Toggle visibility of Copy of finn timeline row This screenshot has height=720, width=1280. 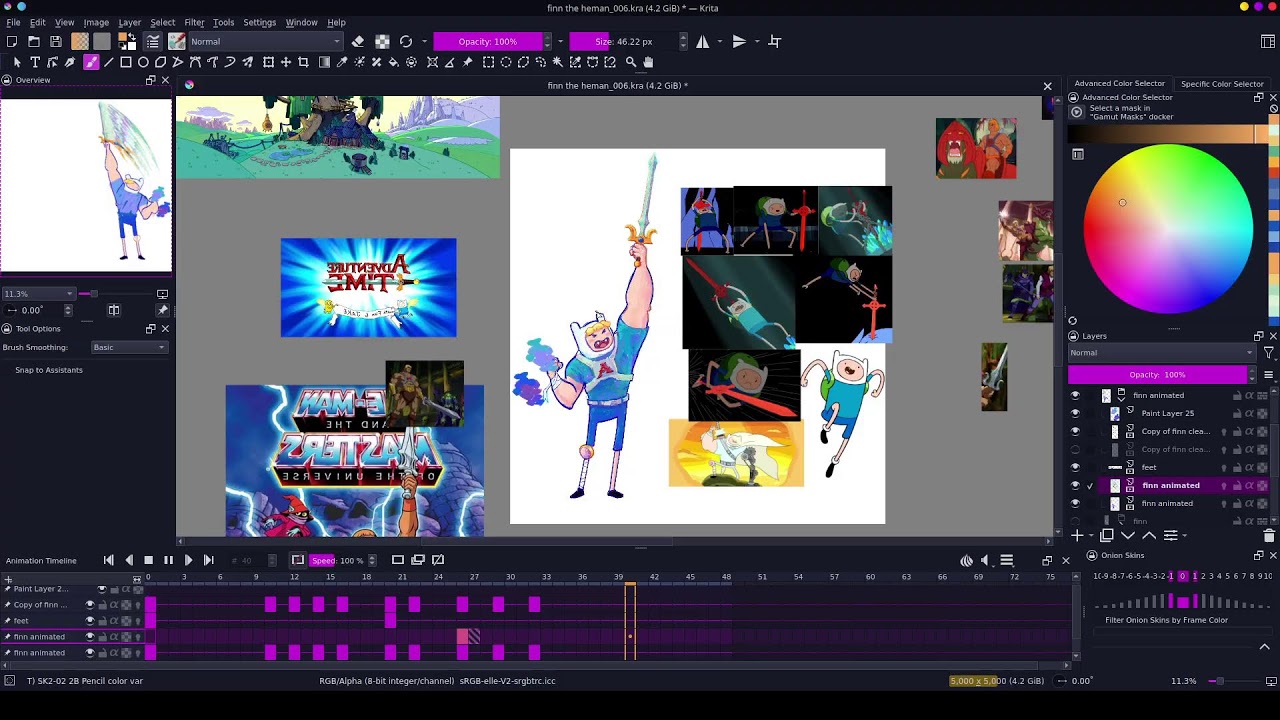89,605
